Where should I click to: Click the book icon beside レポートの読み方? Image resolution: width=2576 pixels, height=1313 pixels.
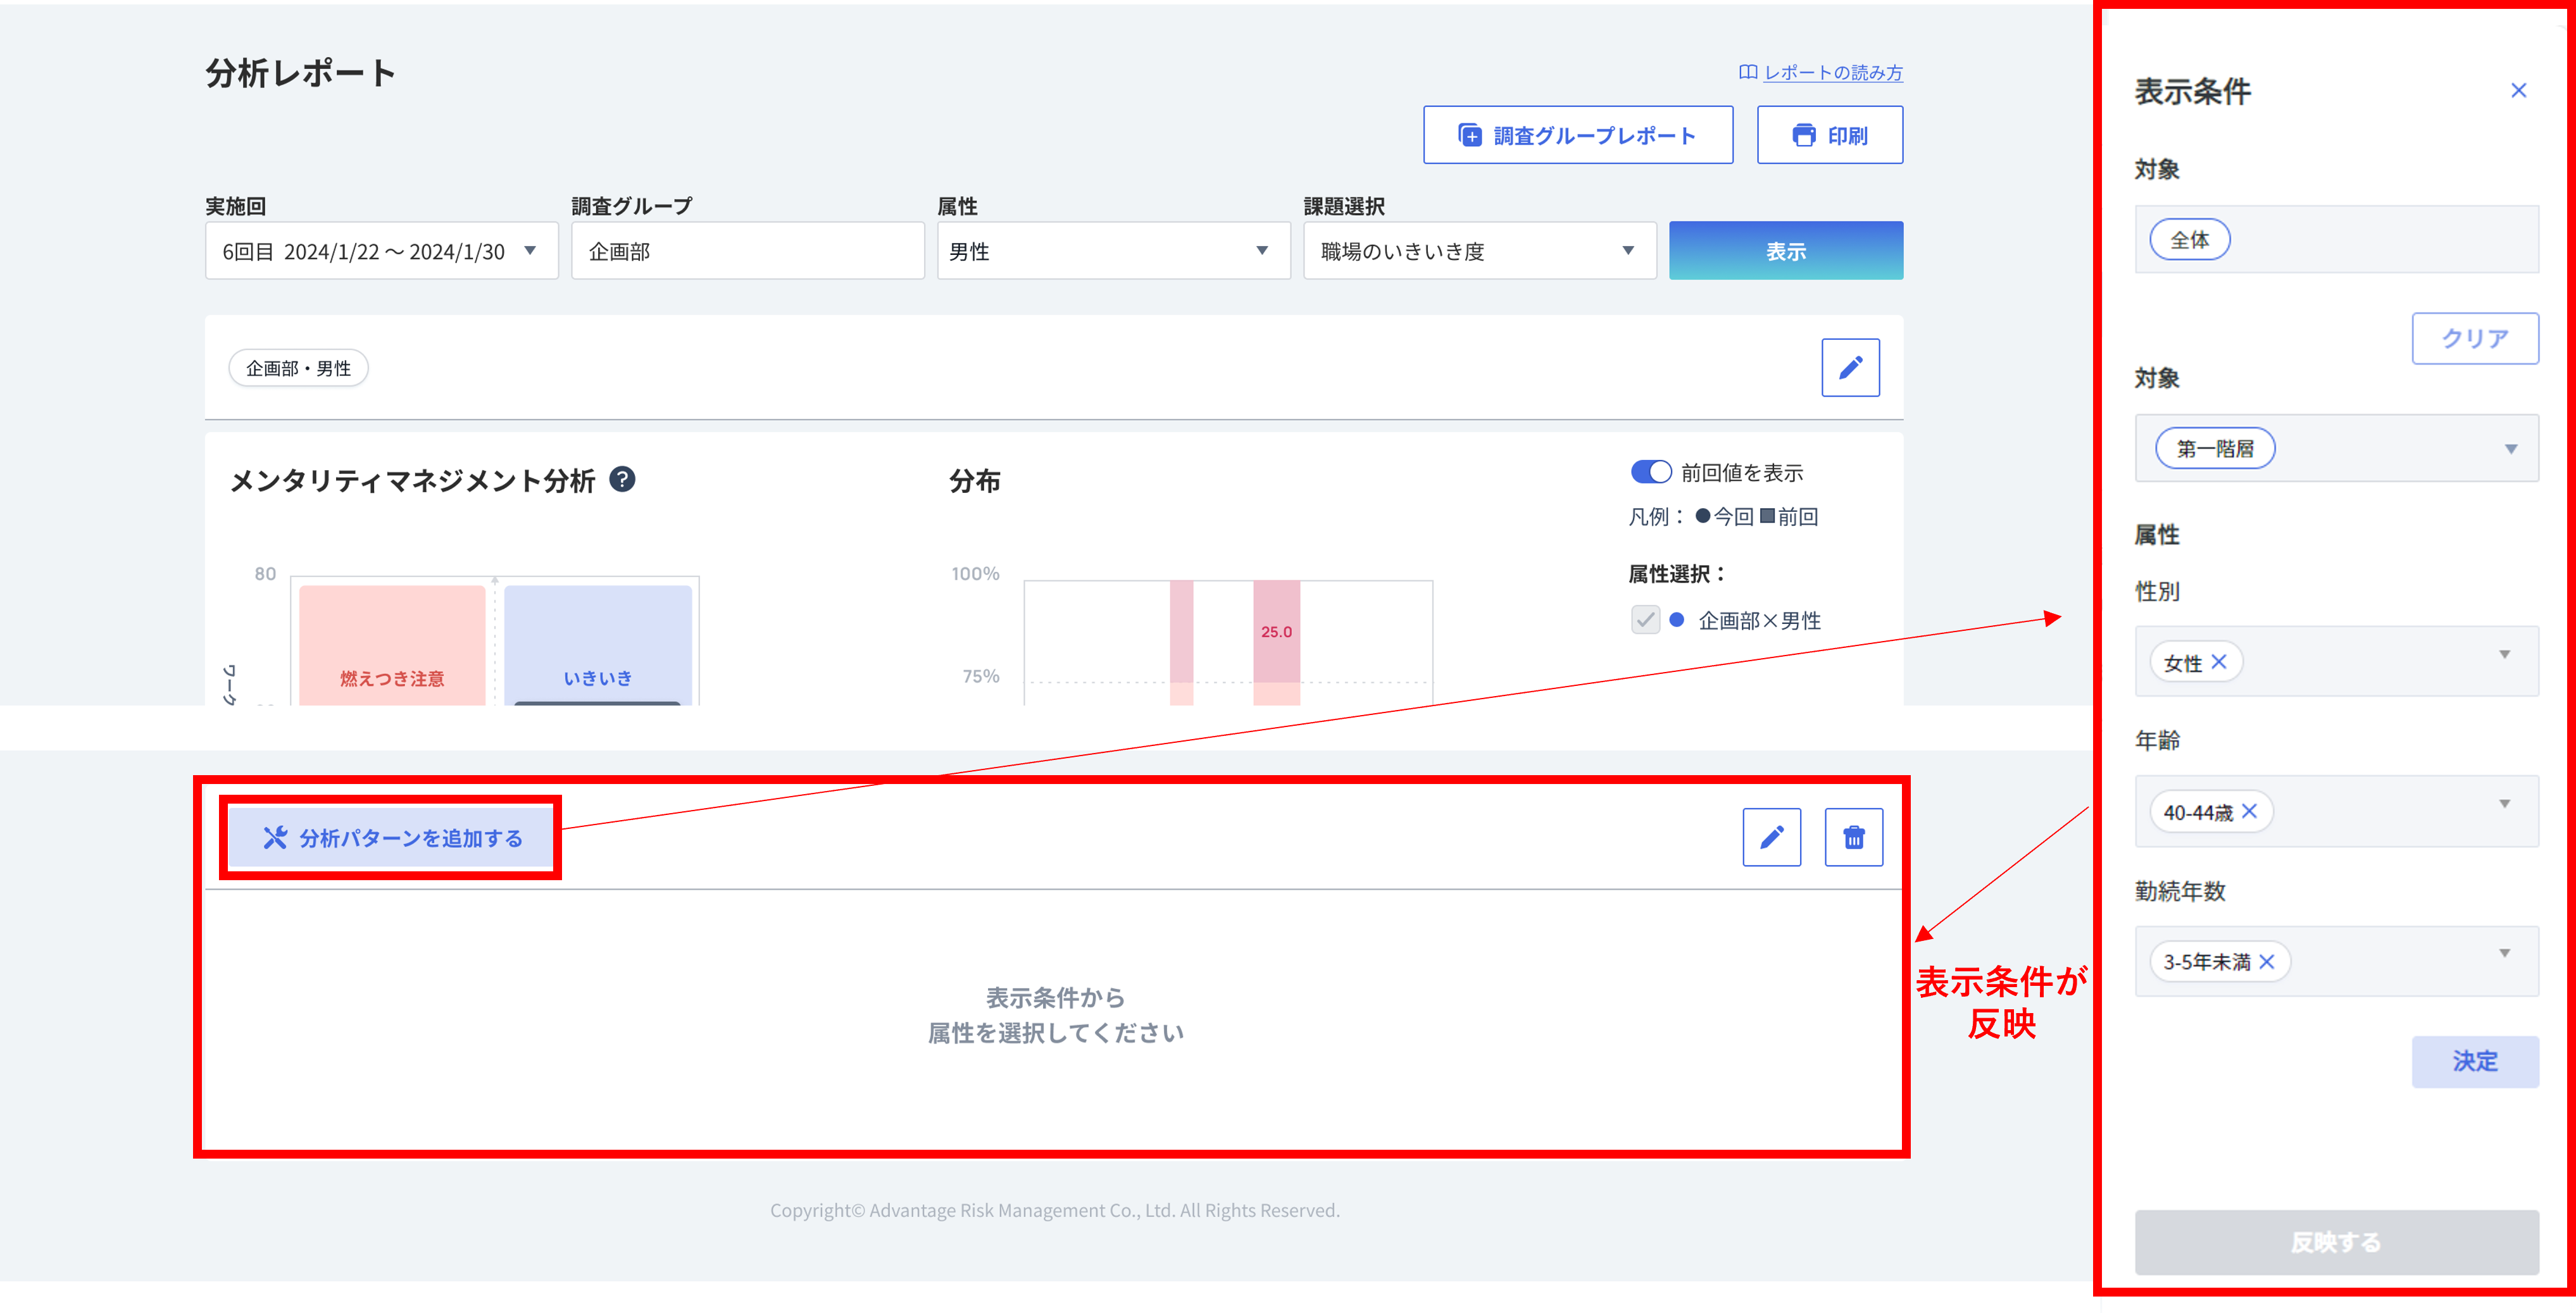(x=1747, y=73)
